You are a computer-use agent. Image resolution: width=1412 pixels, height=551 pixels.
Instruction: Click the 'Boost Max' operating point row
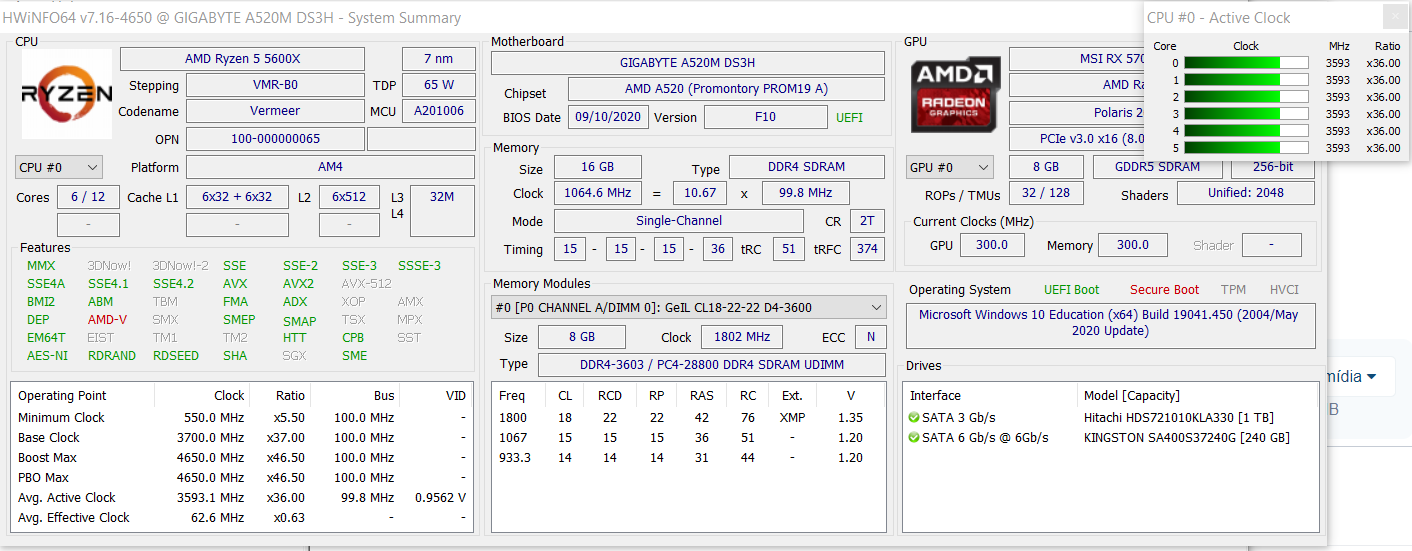(242, 458)
